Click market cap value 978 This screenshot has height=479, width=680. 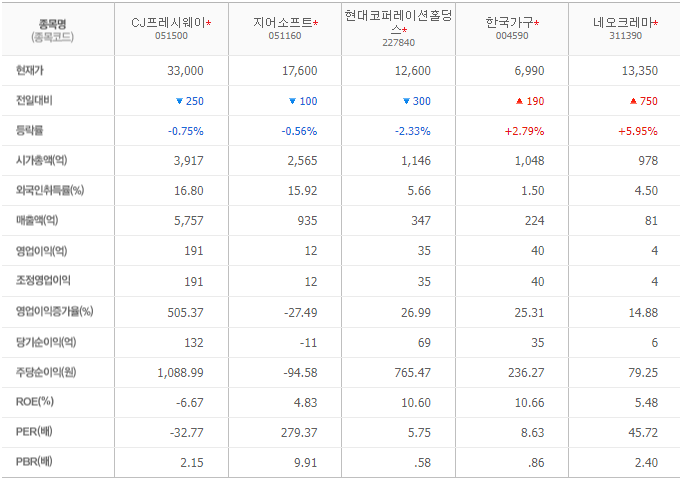tap(648, 161)
